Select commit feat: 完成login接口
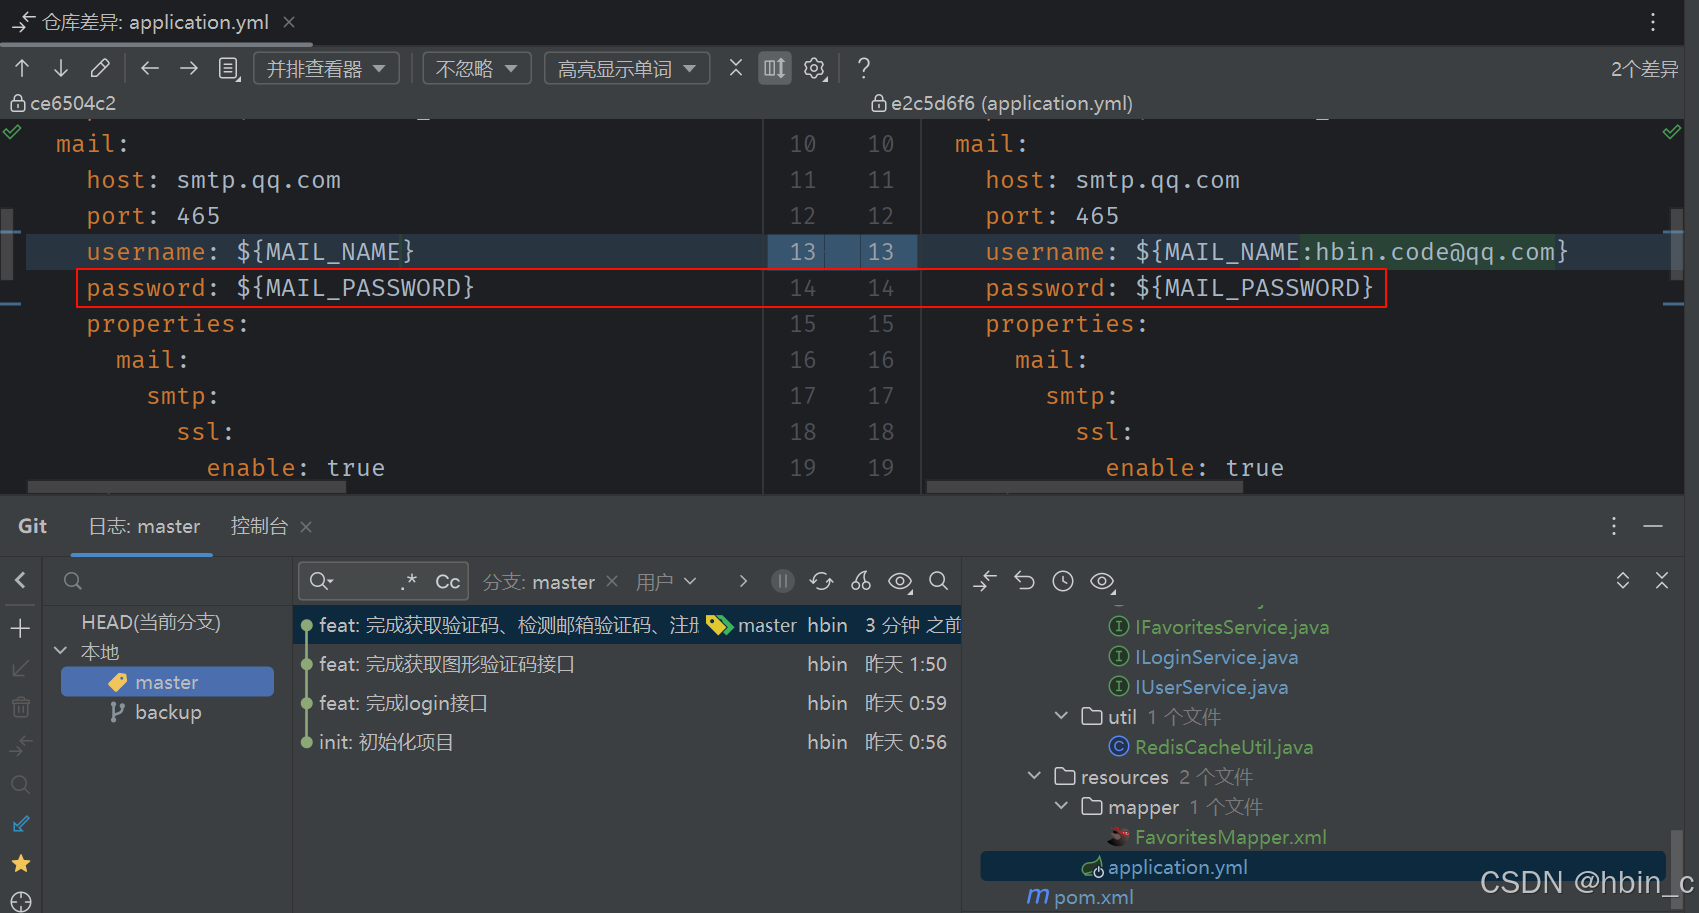 click(627, 703)
